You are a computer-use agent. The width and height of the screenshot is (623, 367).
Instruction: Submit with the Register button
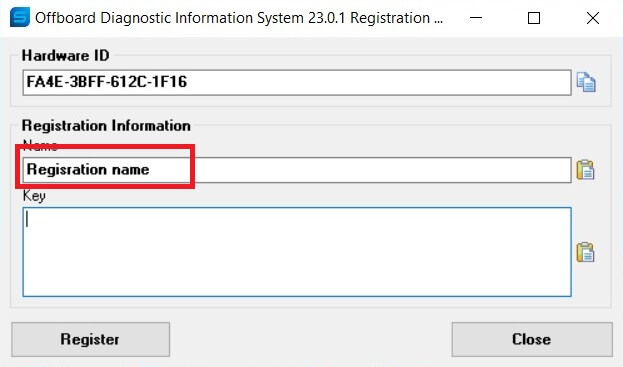91,339
